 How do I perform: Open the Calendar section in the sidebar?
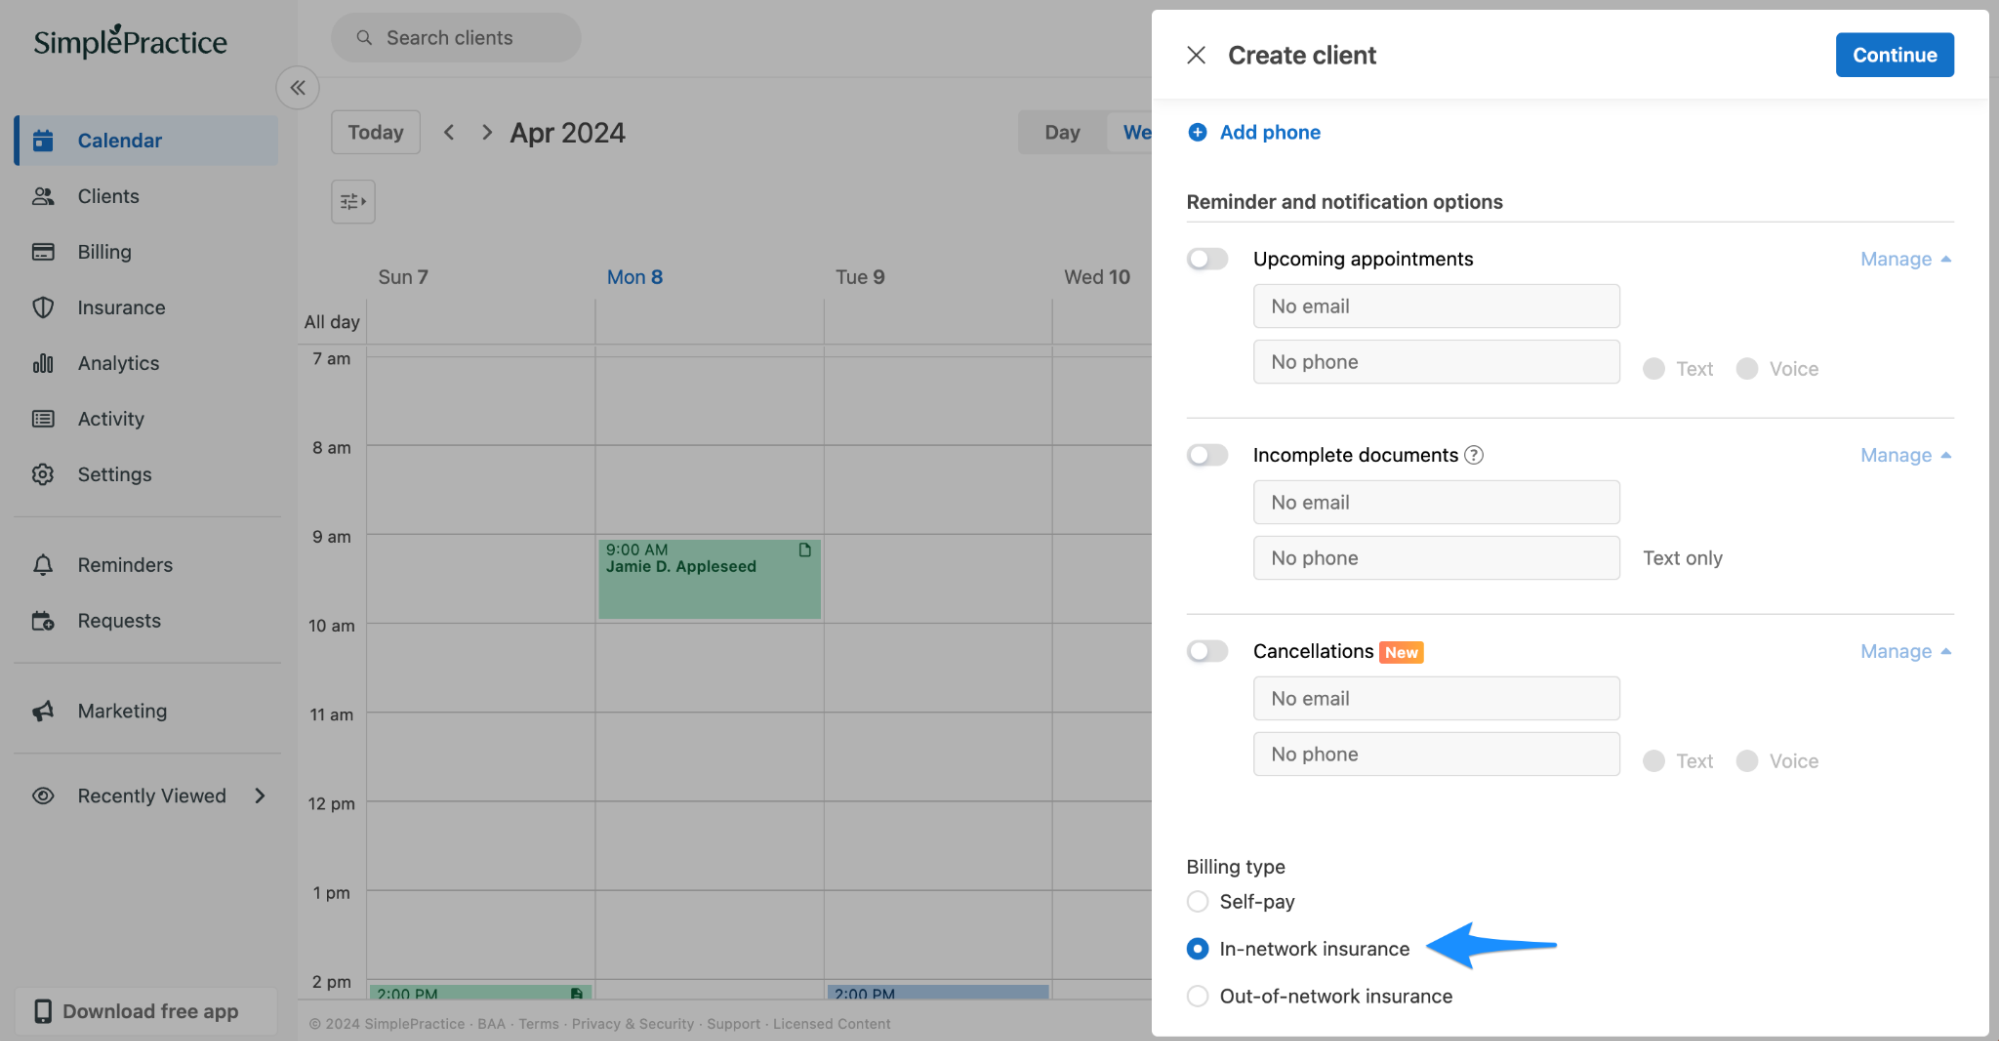[119, 140]
